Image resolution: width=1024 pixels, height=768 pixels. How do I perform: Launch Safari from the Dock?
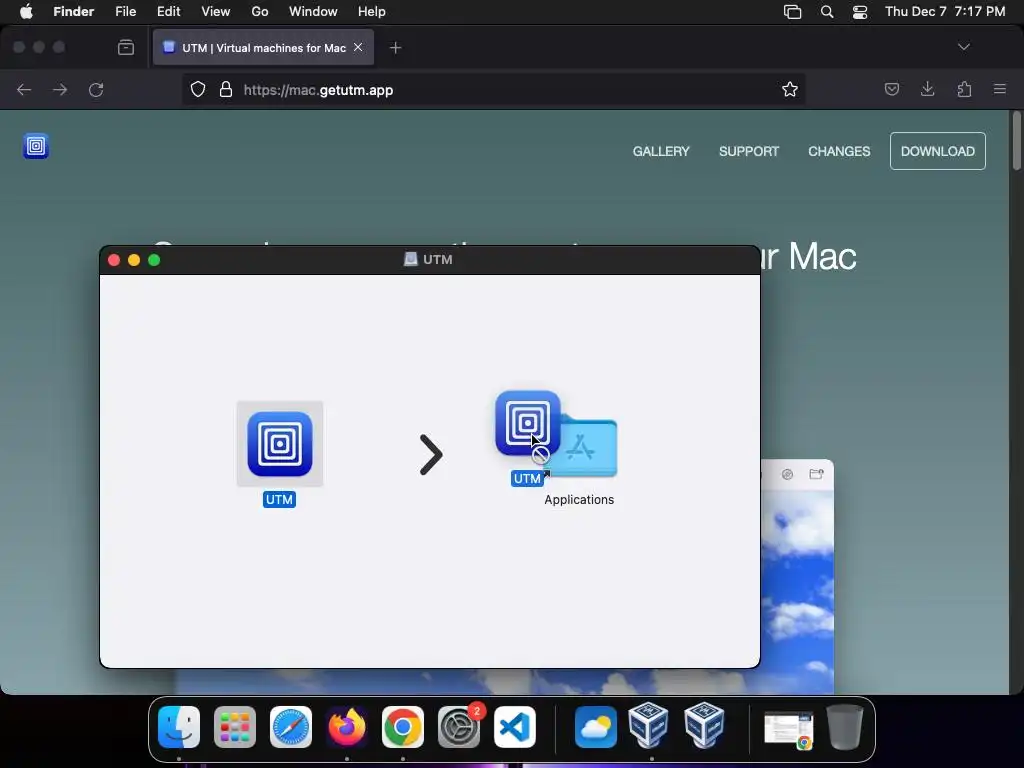[291, 726]
